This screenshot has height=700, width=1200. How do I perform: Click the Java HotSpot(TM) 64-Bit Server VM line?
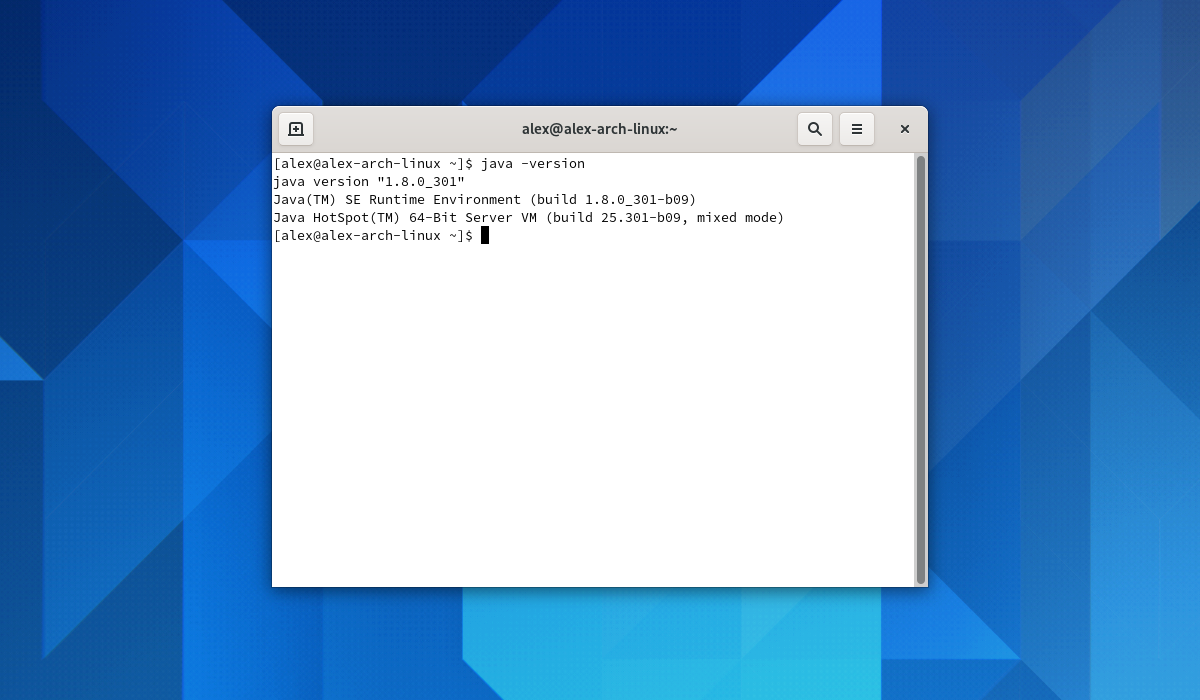(x=529, y=217)
